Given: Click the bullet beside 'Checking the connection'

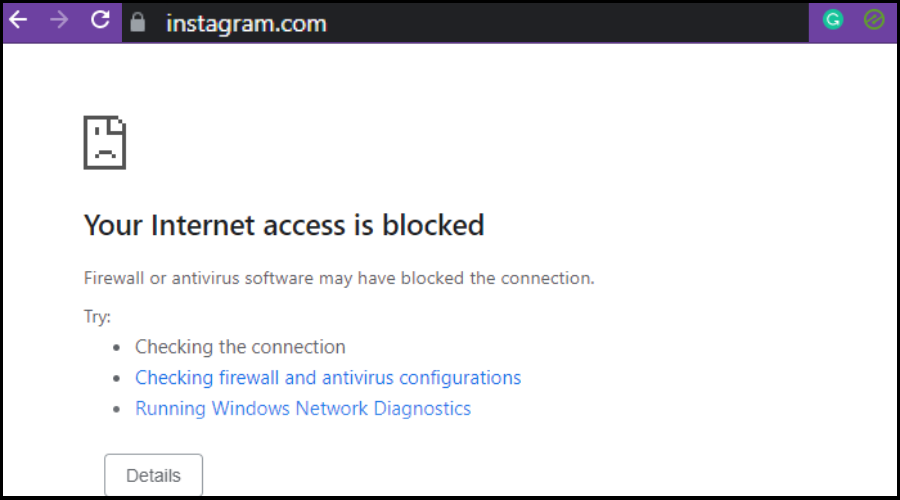Looking at the screenshot, I should click(117, 347).
